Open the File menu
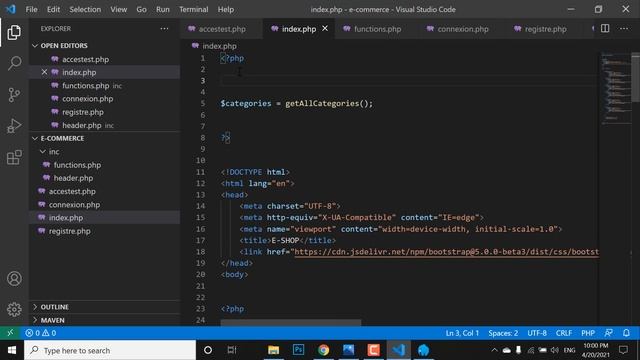 pyautogui.click(x=31, y=9)
